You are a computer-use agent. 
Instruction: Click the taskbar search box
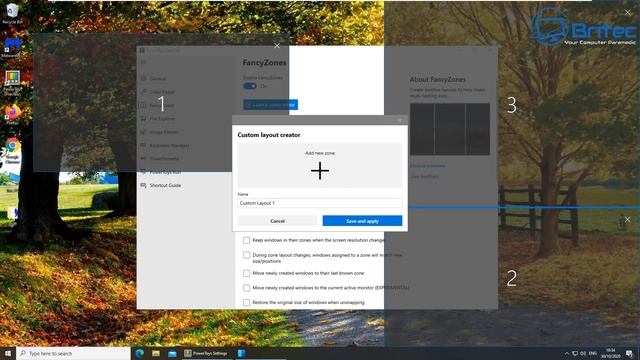pos(73,353)
